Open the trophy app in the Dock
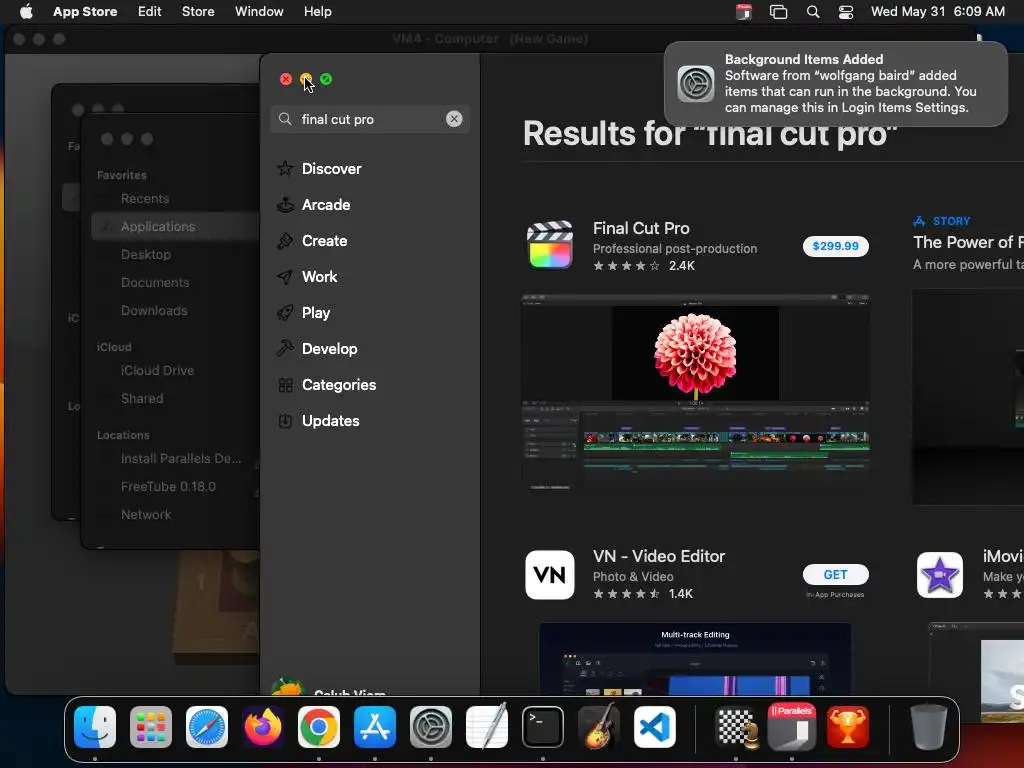Image resolution: width=1024 pixels, height=768 pixels. tap(848, 726)
